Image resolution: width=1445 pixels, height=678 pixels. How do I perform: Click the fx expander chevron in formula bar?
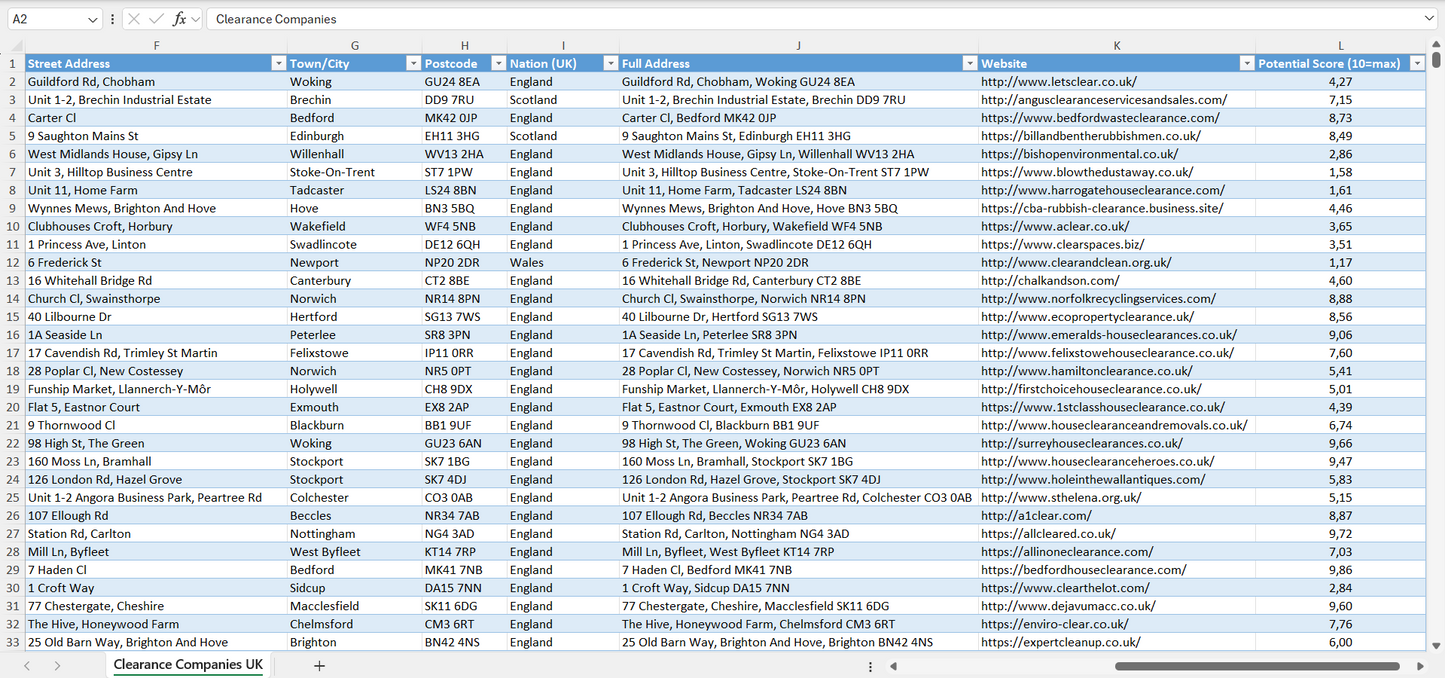194,19
